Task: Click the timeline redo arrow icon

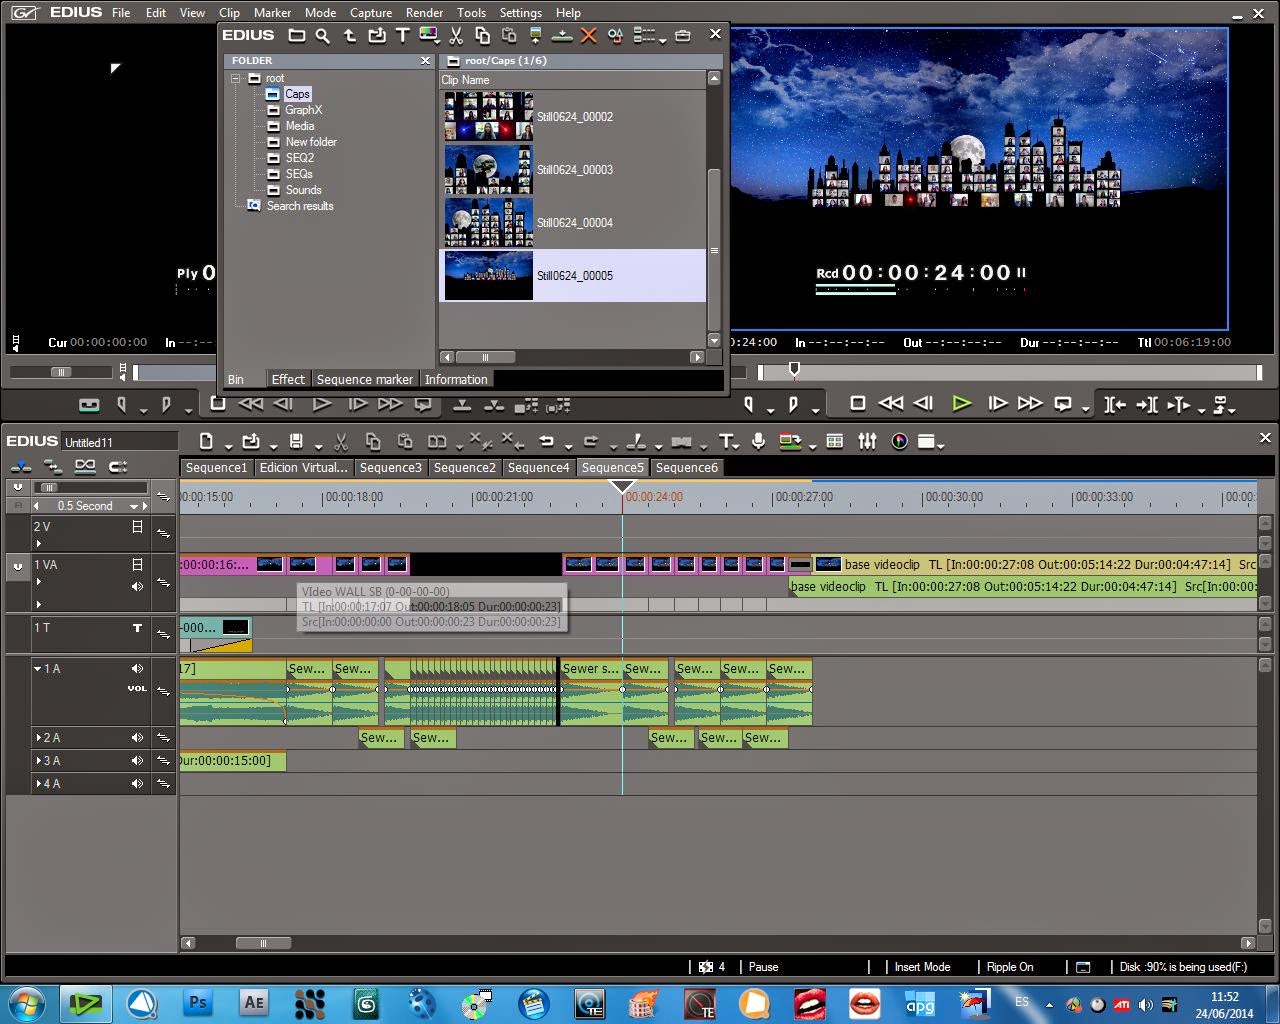Action: coord(590,441)
